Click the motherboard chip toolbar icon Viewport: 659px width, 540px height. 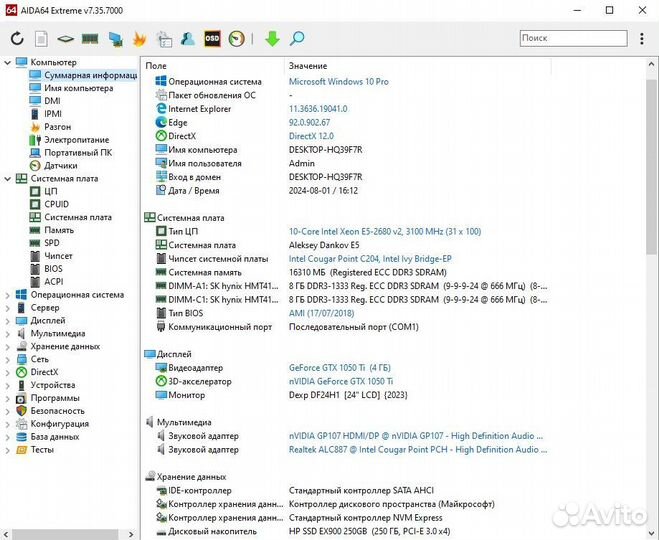click(66, 39)
